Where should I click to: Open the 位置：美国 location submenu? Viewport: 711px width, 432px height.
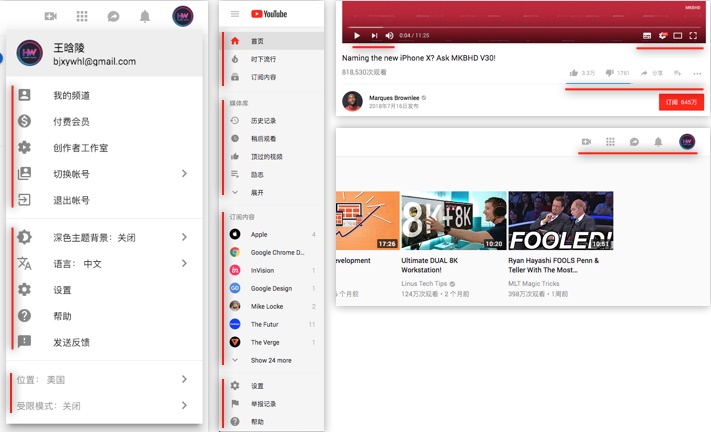[x=104, y=379]
